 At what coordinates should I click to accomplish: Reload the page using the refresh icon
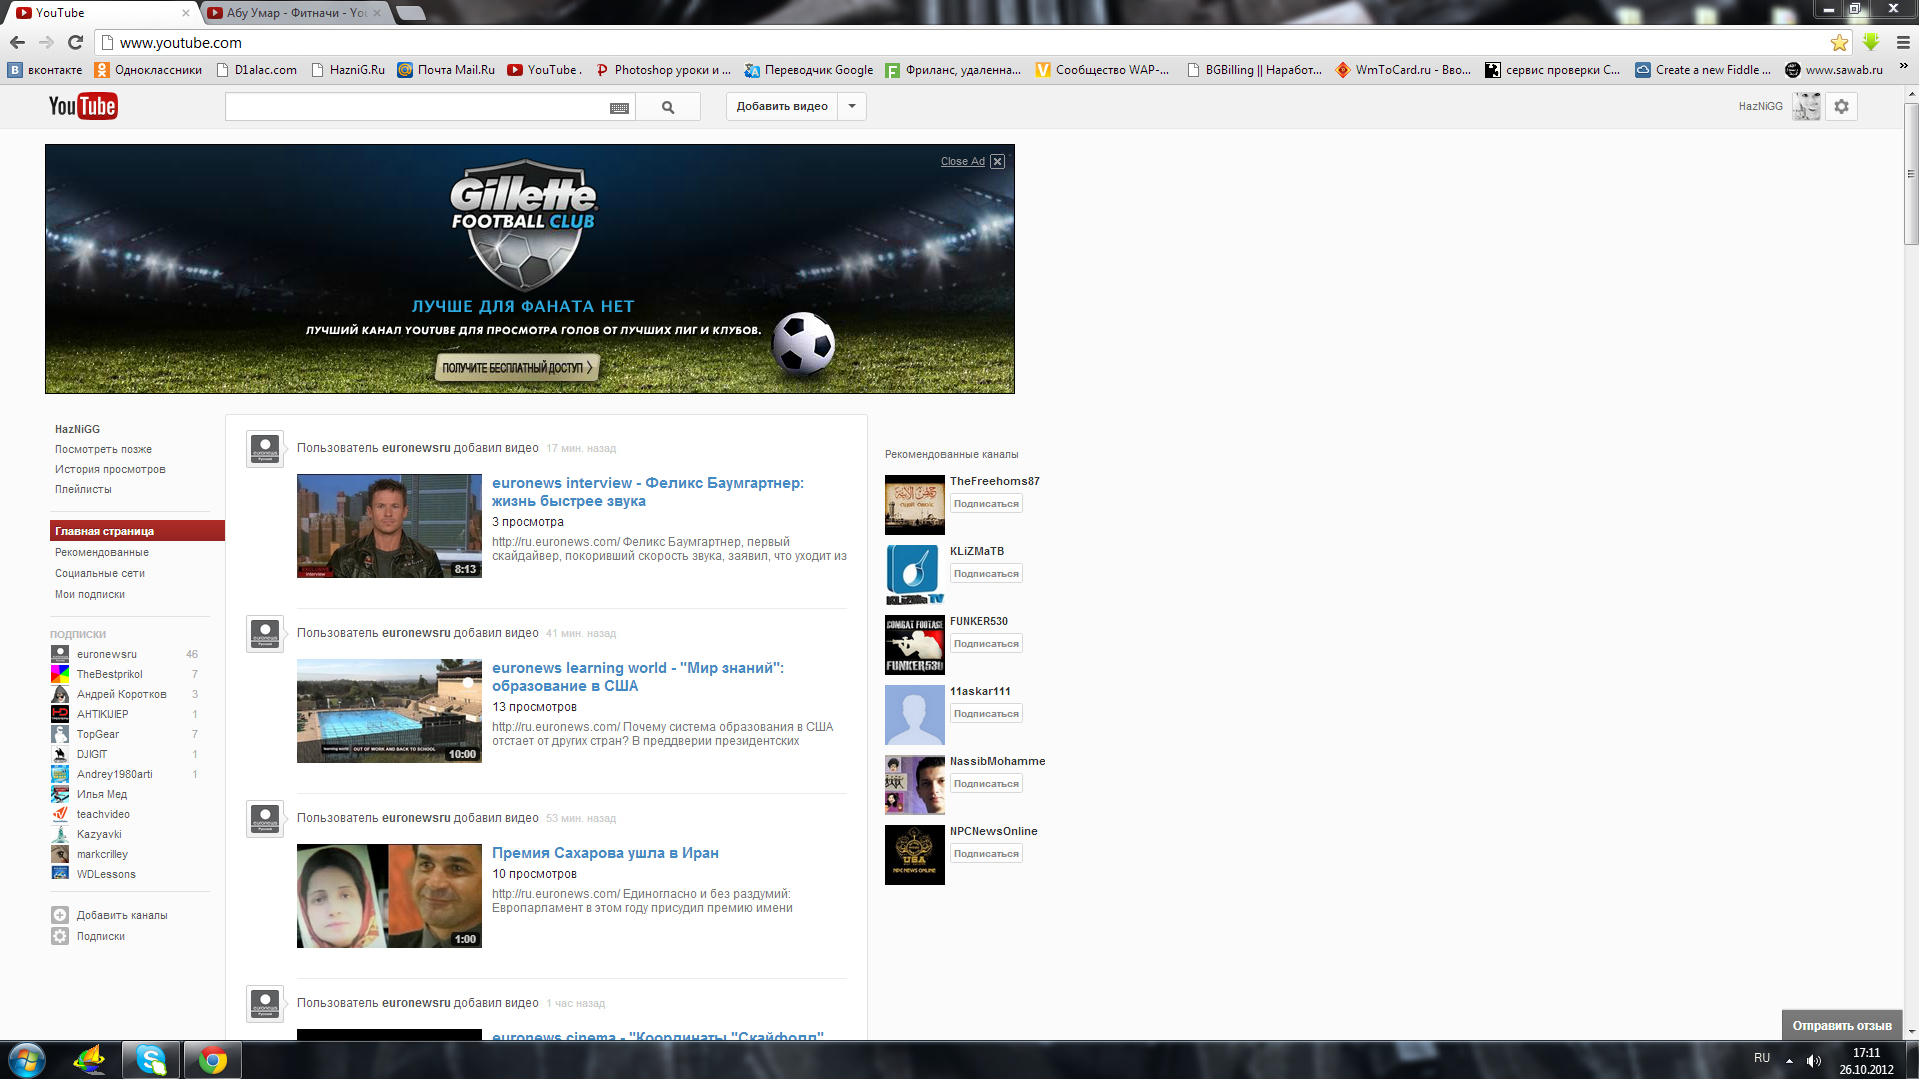tap(75, 42)
